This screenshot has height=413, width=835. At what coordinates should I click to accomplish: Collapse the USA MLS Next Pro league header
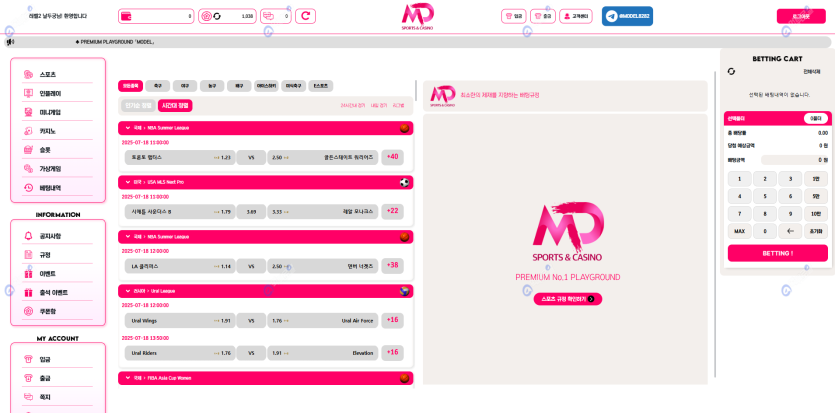point(126,182)
